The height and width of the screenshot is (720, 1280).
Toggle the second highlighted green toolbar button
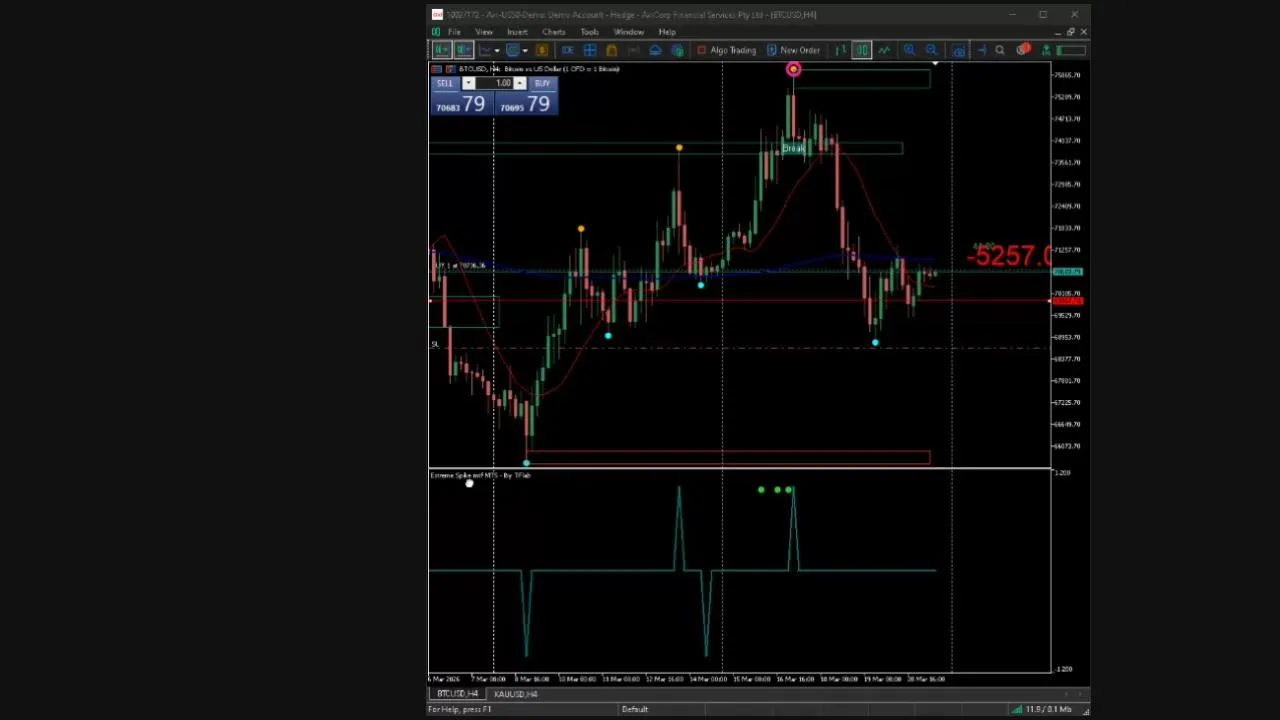tap(463, 50)
